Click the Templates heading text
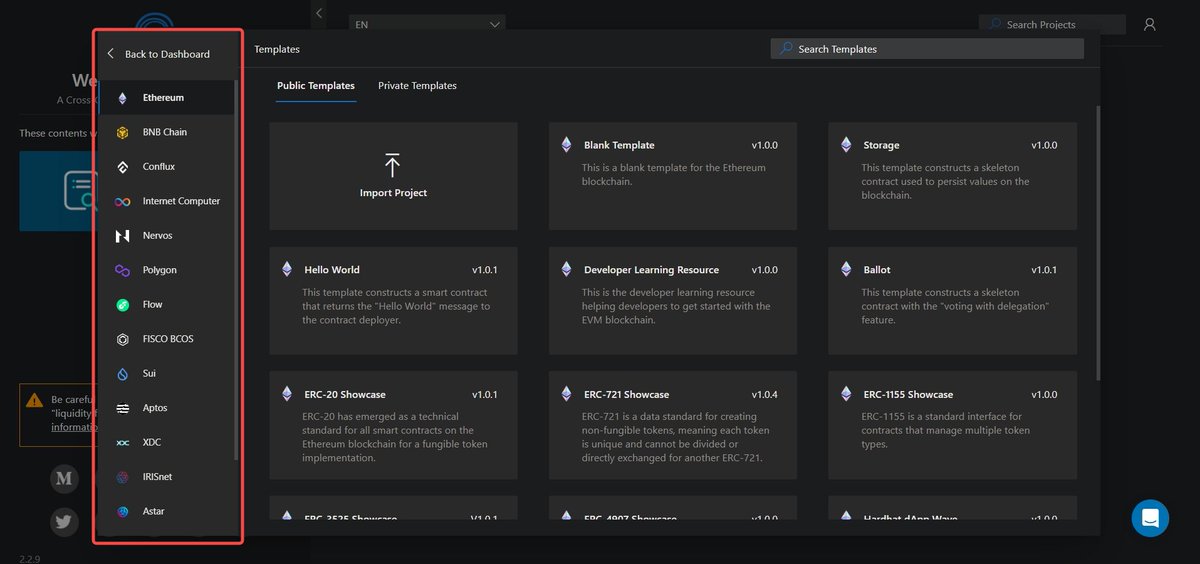 click(x=277, y=49)
